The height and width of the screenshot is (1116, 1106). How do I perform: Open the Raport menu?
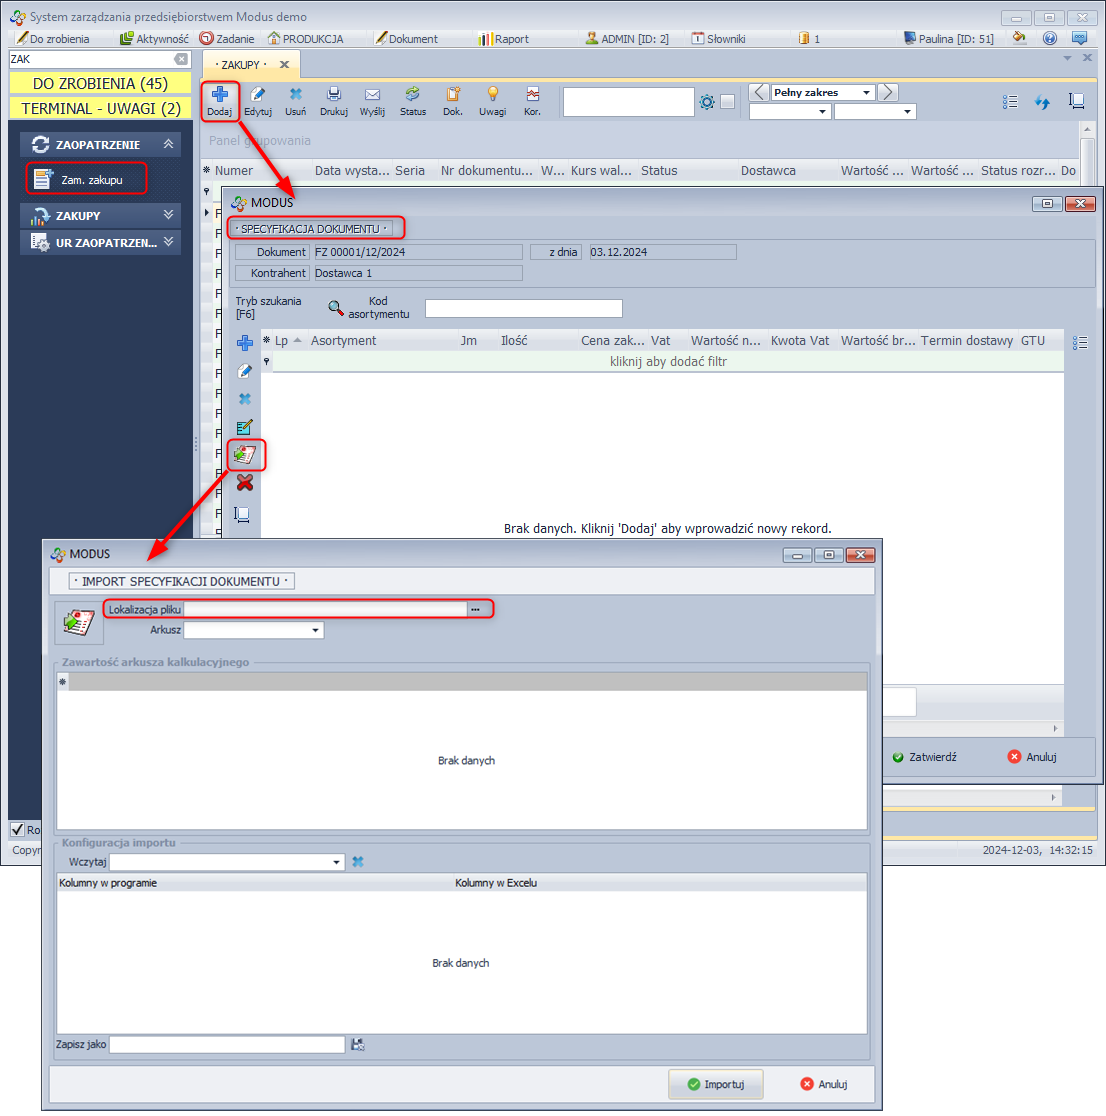click(503, 39)
